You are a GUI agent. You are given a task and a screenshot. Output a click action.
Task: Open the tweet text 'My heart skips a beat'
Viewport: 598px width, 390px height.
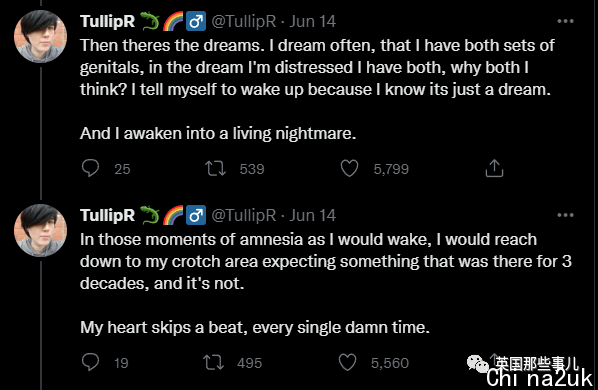(x=255, y=327)
